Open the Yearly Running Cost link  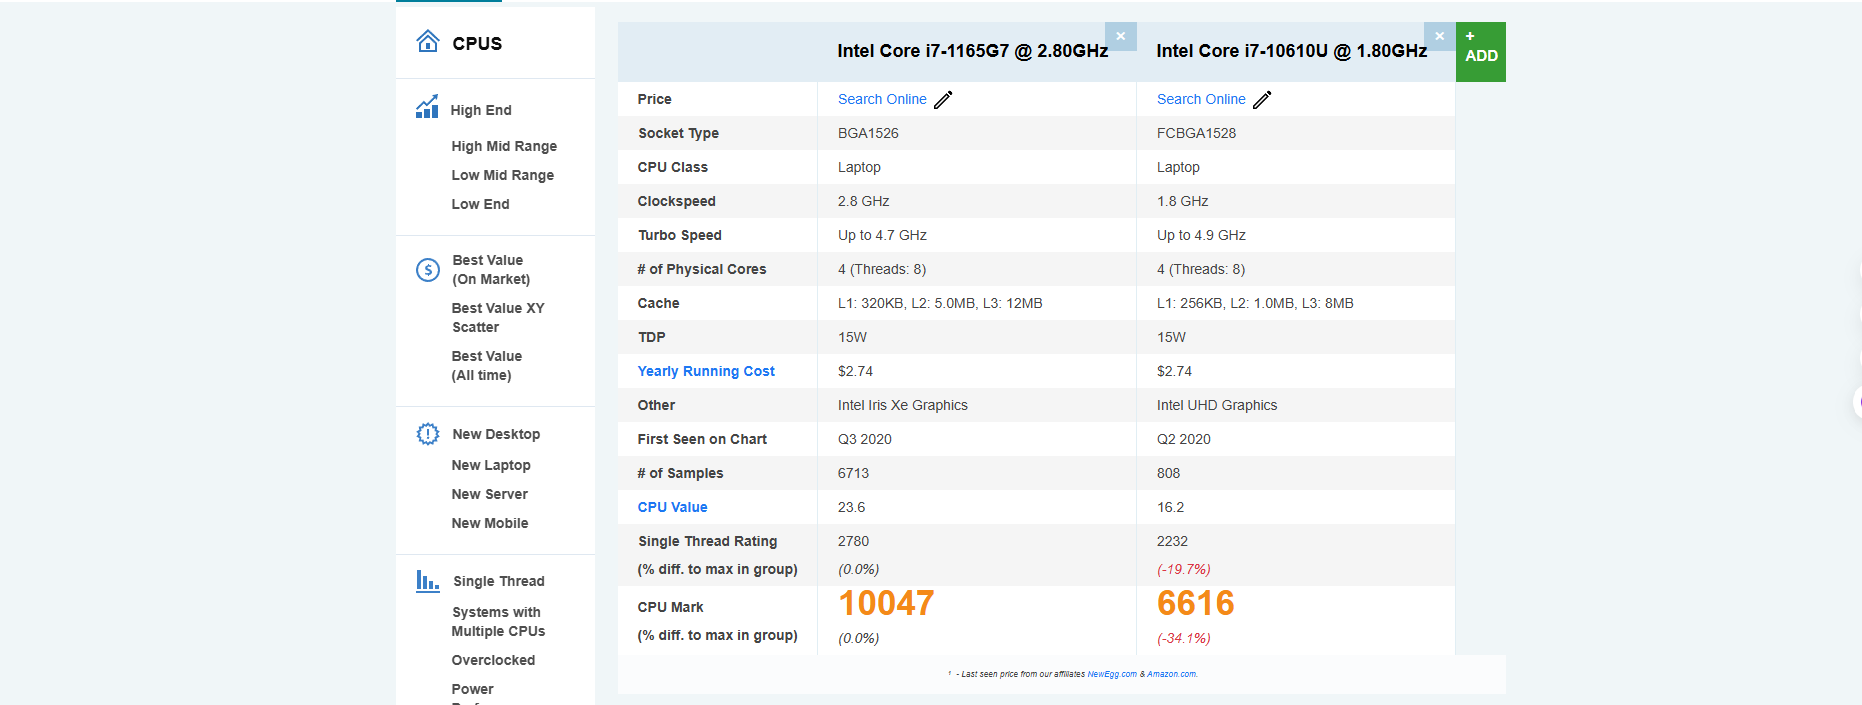[x=706, y=371]
